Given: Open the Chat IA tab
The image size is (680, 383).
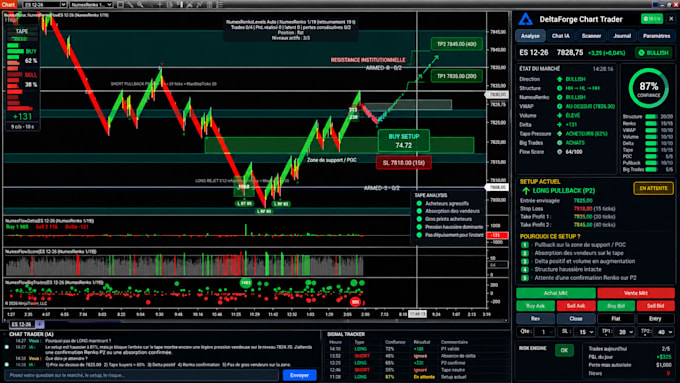Looking at the screenshot, I should (560, 36).
